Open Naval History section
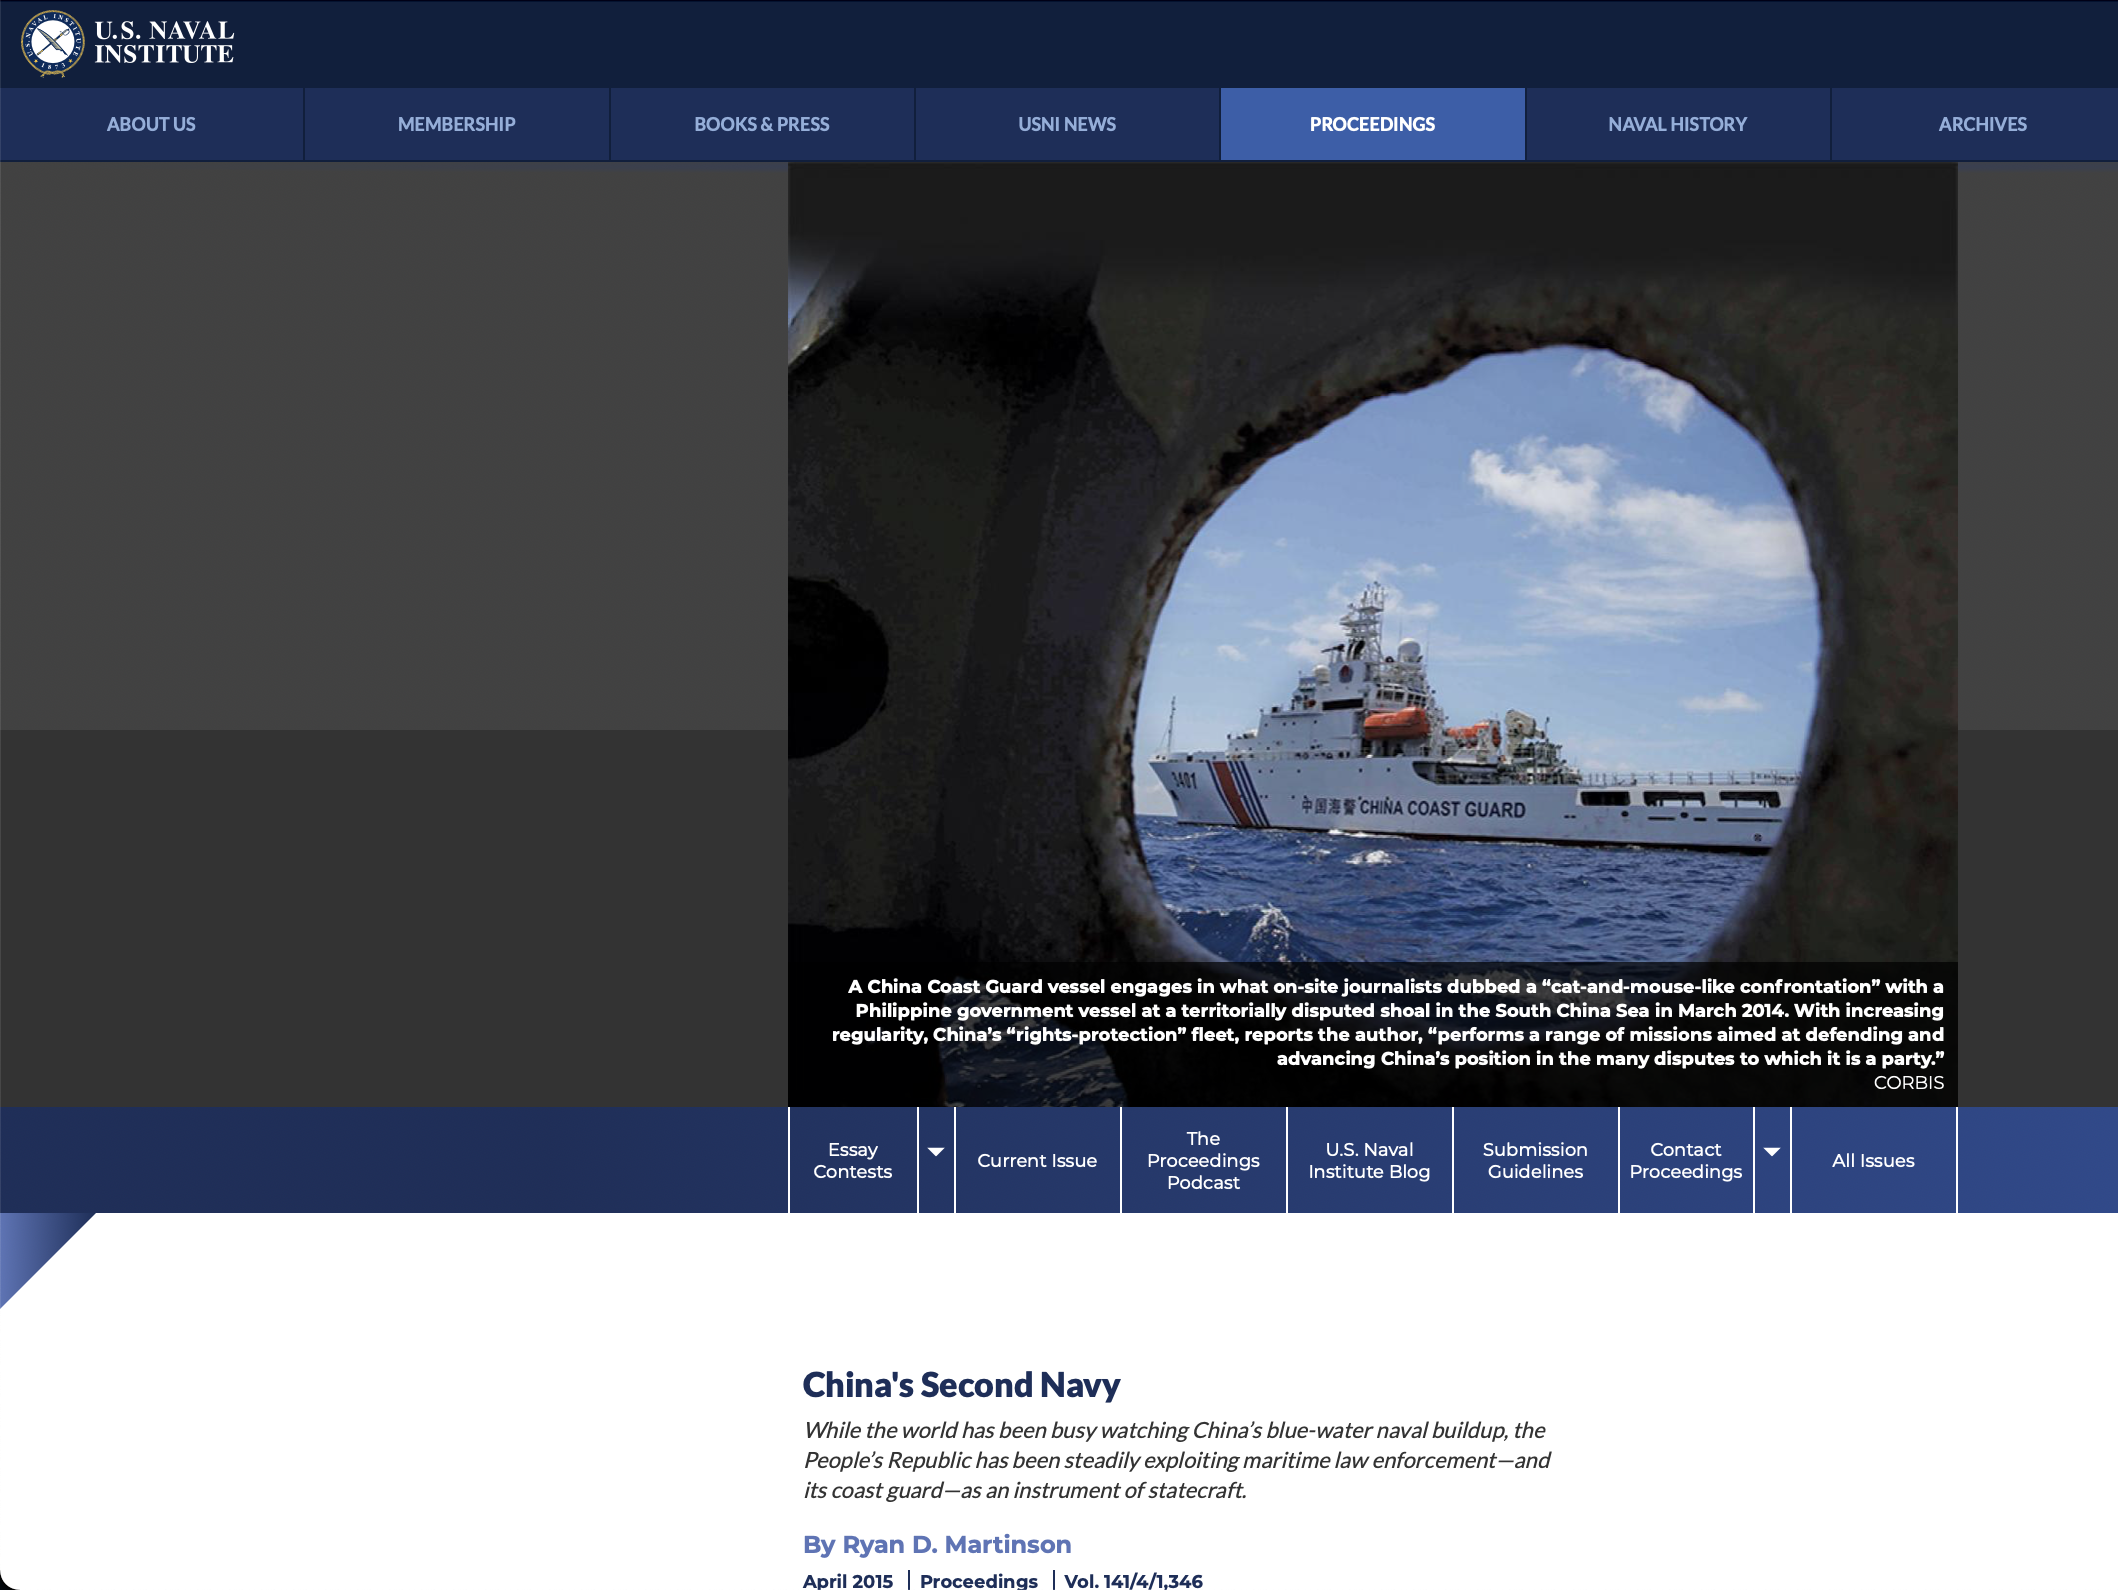 pos(1677,124)
